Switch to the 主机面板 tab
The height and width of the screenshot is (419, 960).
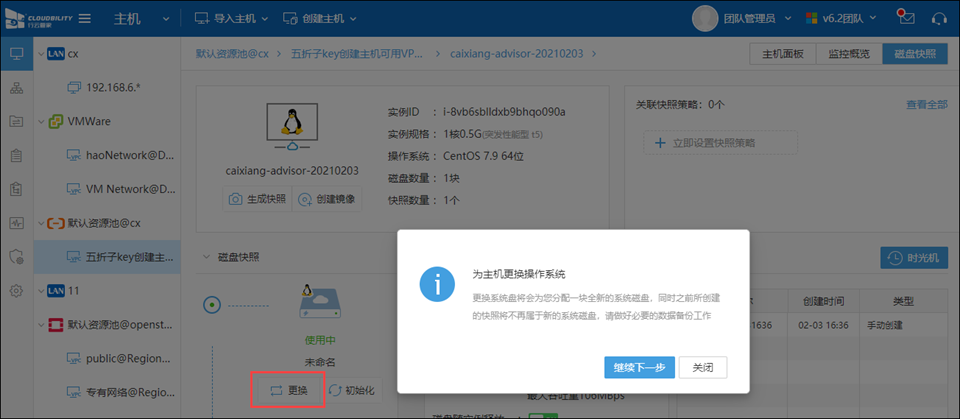click(782, 53)
